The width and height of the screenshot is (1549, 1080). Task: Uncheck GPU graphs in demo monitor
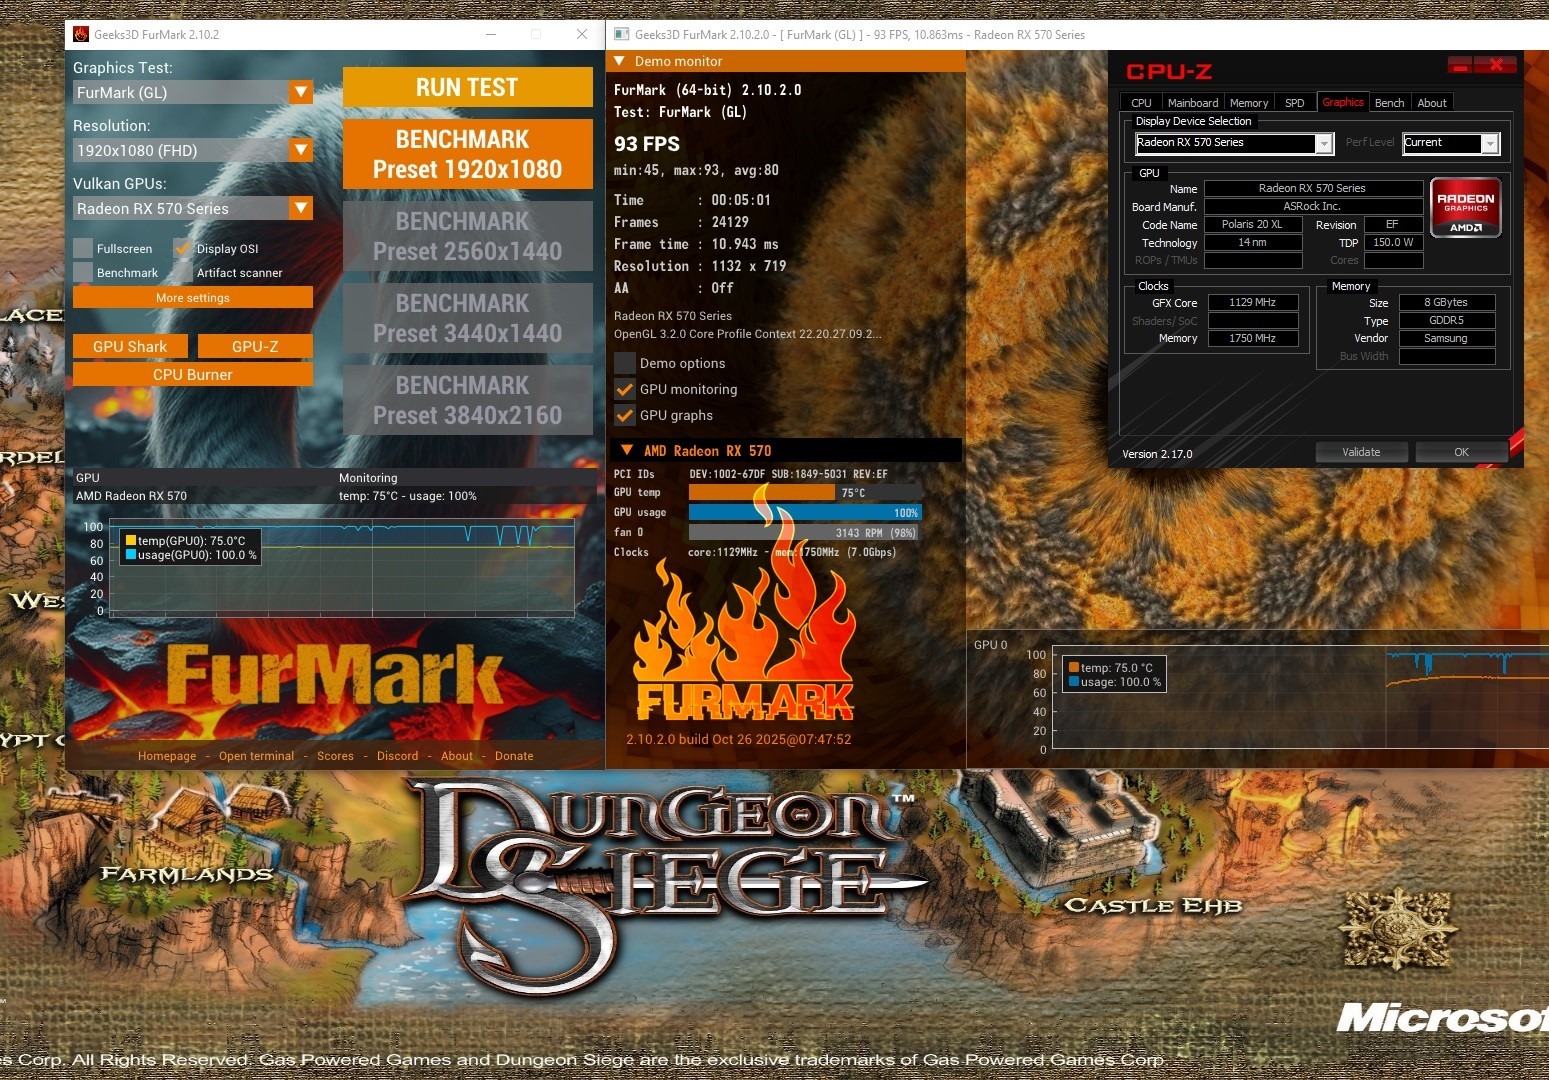click(x=625, y=415)
